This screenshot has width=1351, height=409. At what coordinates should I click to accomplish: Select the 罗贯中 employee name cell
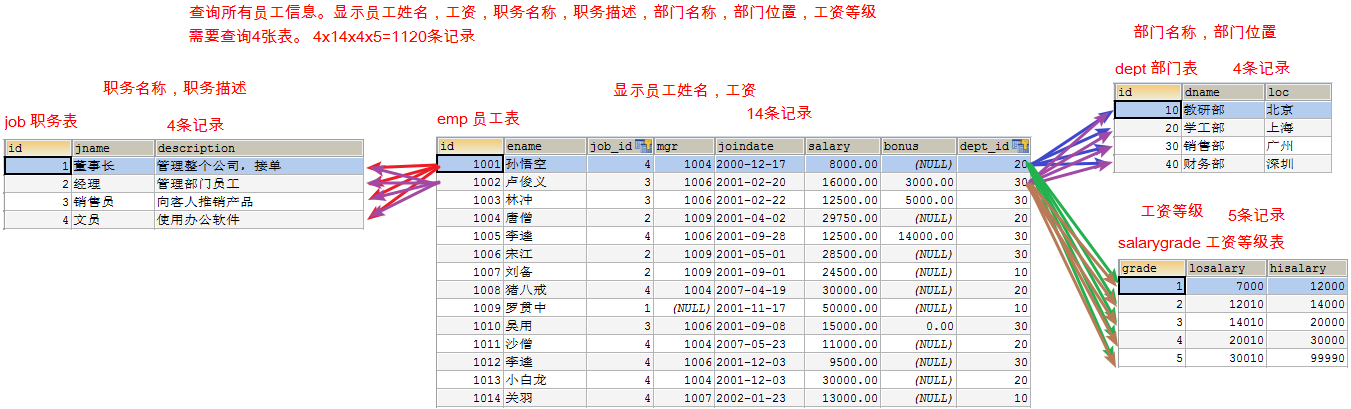[x=544, y=308]
